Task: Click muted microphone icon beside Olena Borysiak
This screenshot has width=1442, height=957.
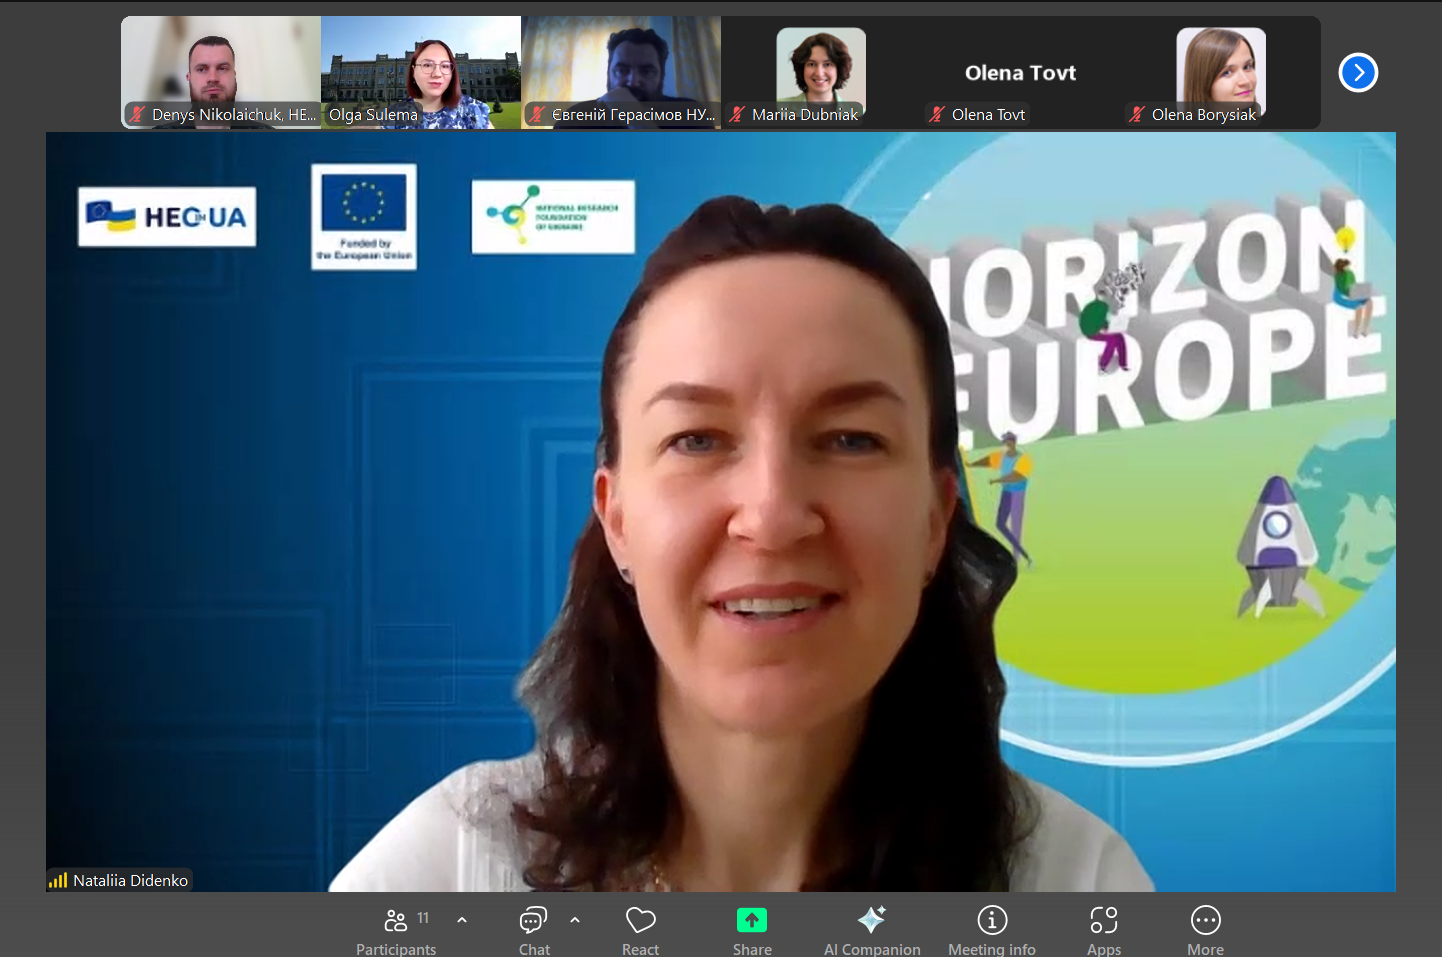Action: coord(1137,114)
